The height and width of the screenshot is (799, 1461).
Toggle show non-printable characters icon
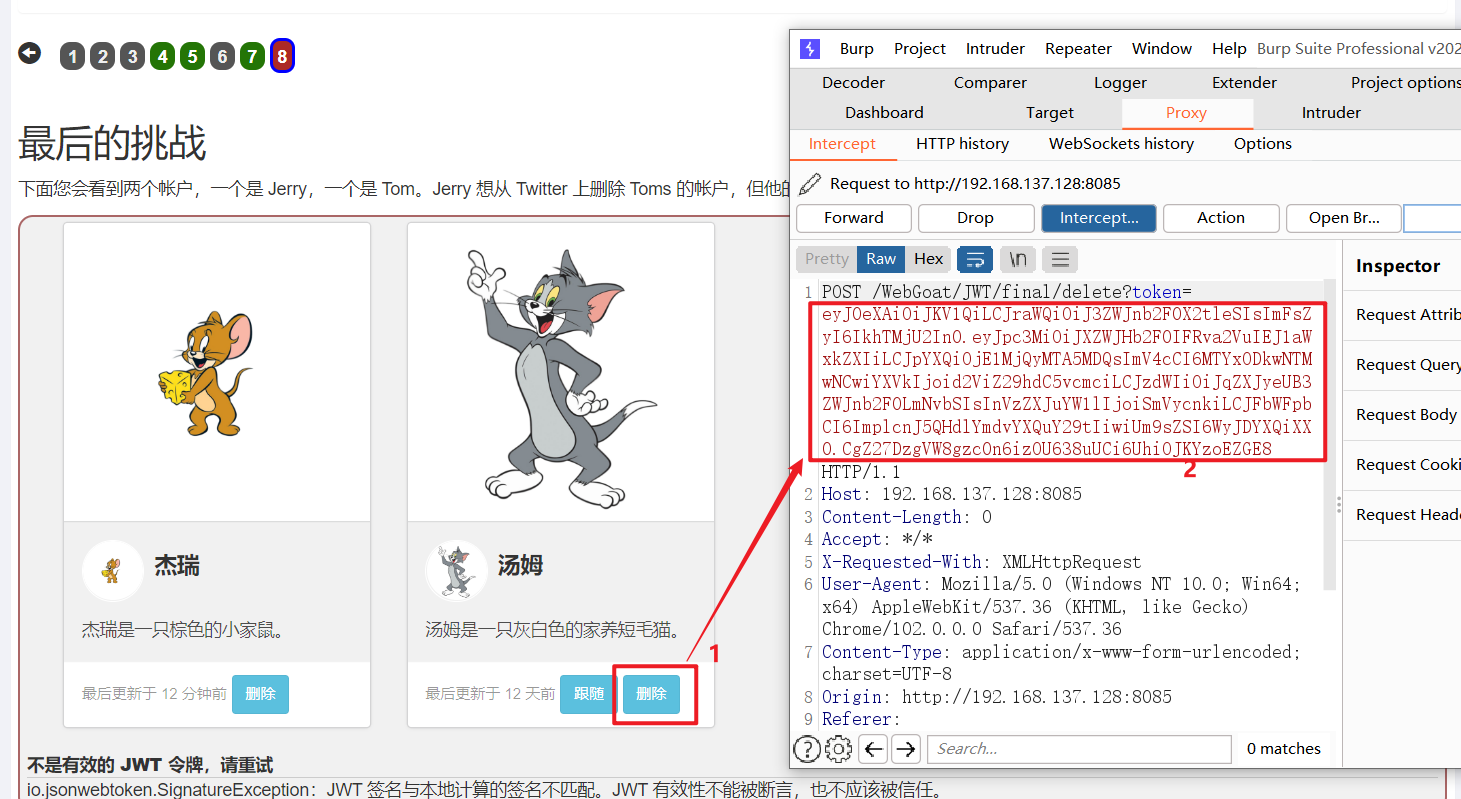[1018, 260]
